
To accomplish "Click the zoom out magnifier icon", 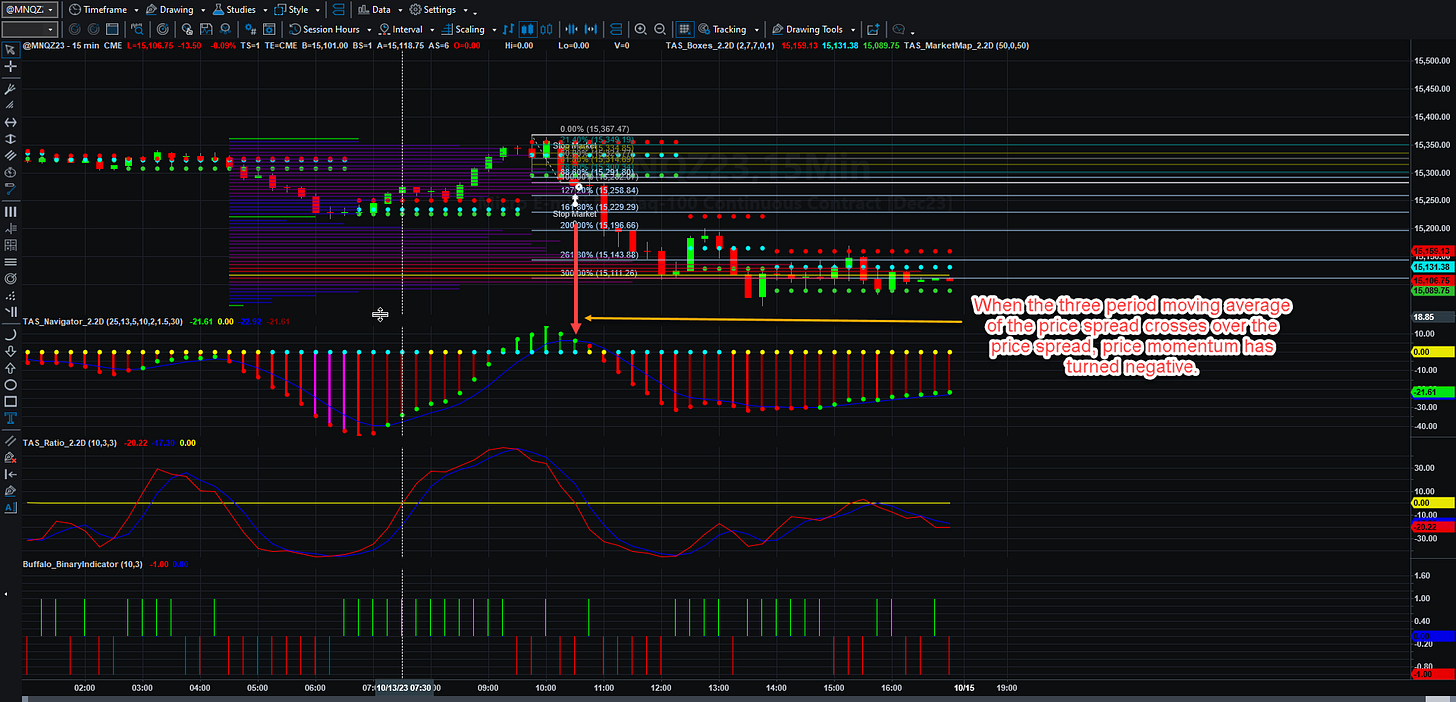I will (660, 29).
